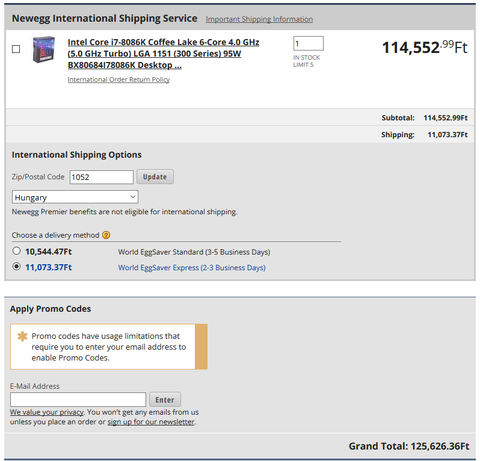Screen dimensions: 480x461
Task: Open Important Shipping Information link
Action: 259,19
